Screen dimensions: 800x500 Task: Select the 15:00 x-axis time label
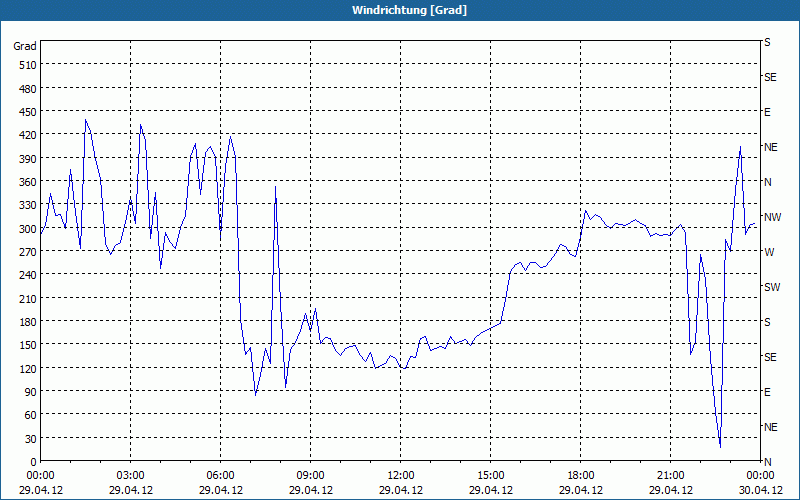490,476
